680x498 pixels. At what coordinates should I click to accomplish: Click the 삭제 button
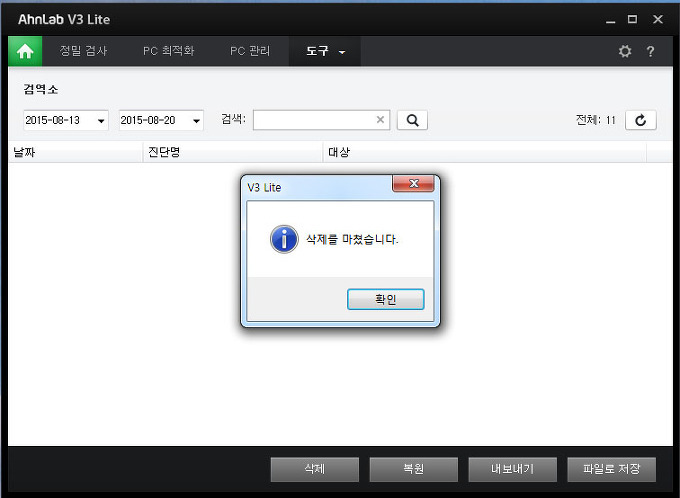click(315, 469)
